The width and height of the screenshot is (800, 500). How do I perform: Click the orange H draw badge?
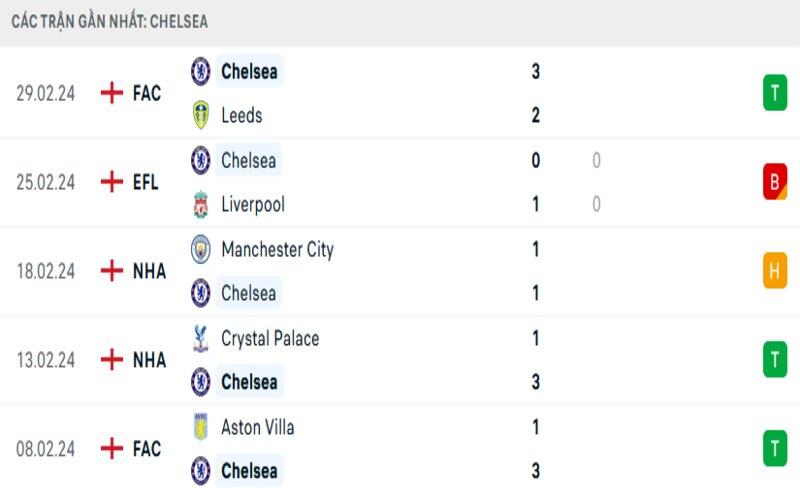(x=774, y=271)
